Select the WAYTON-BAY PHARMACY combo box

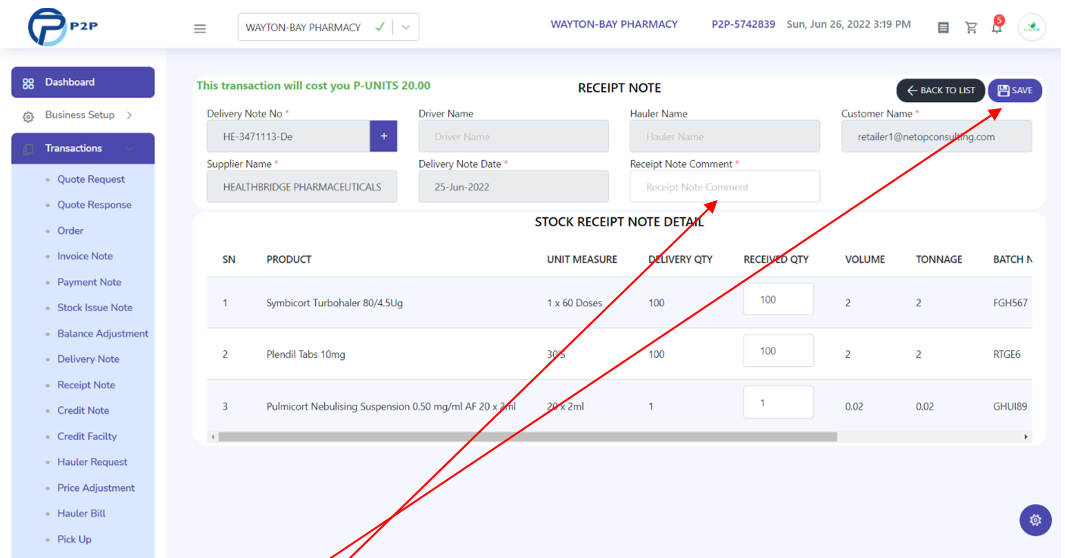pyautogui.click(x=328, y=27)
